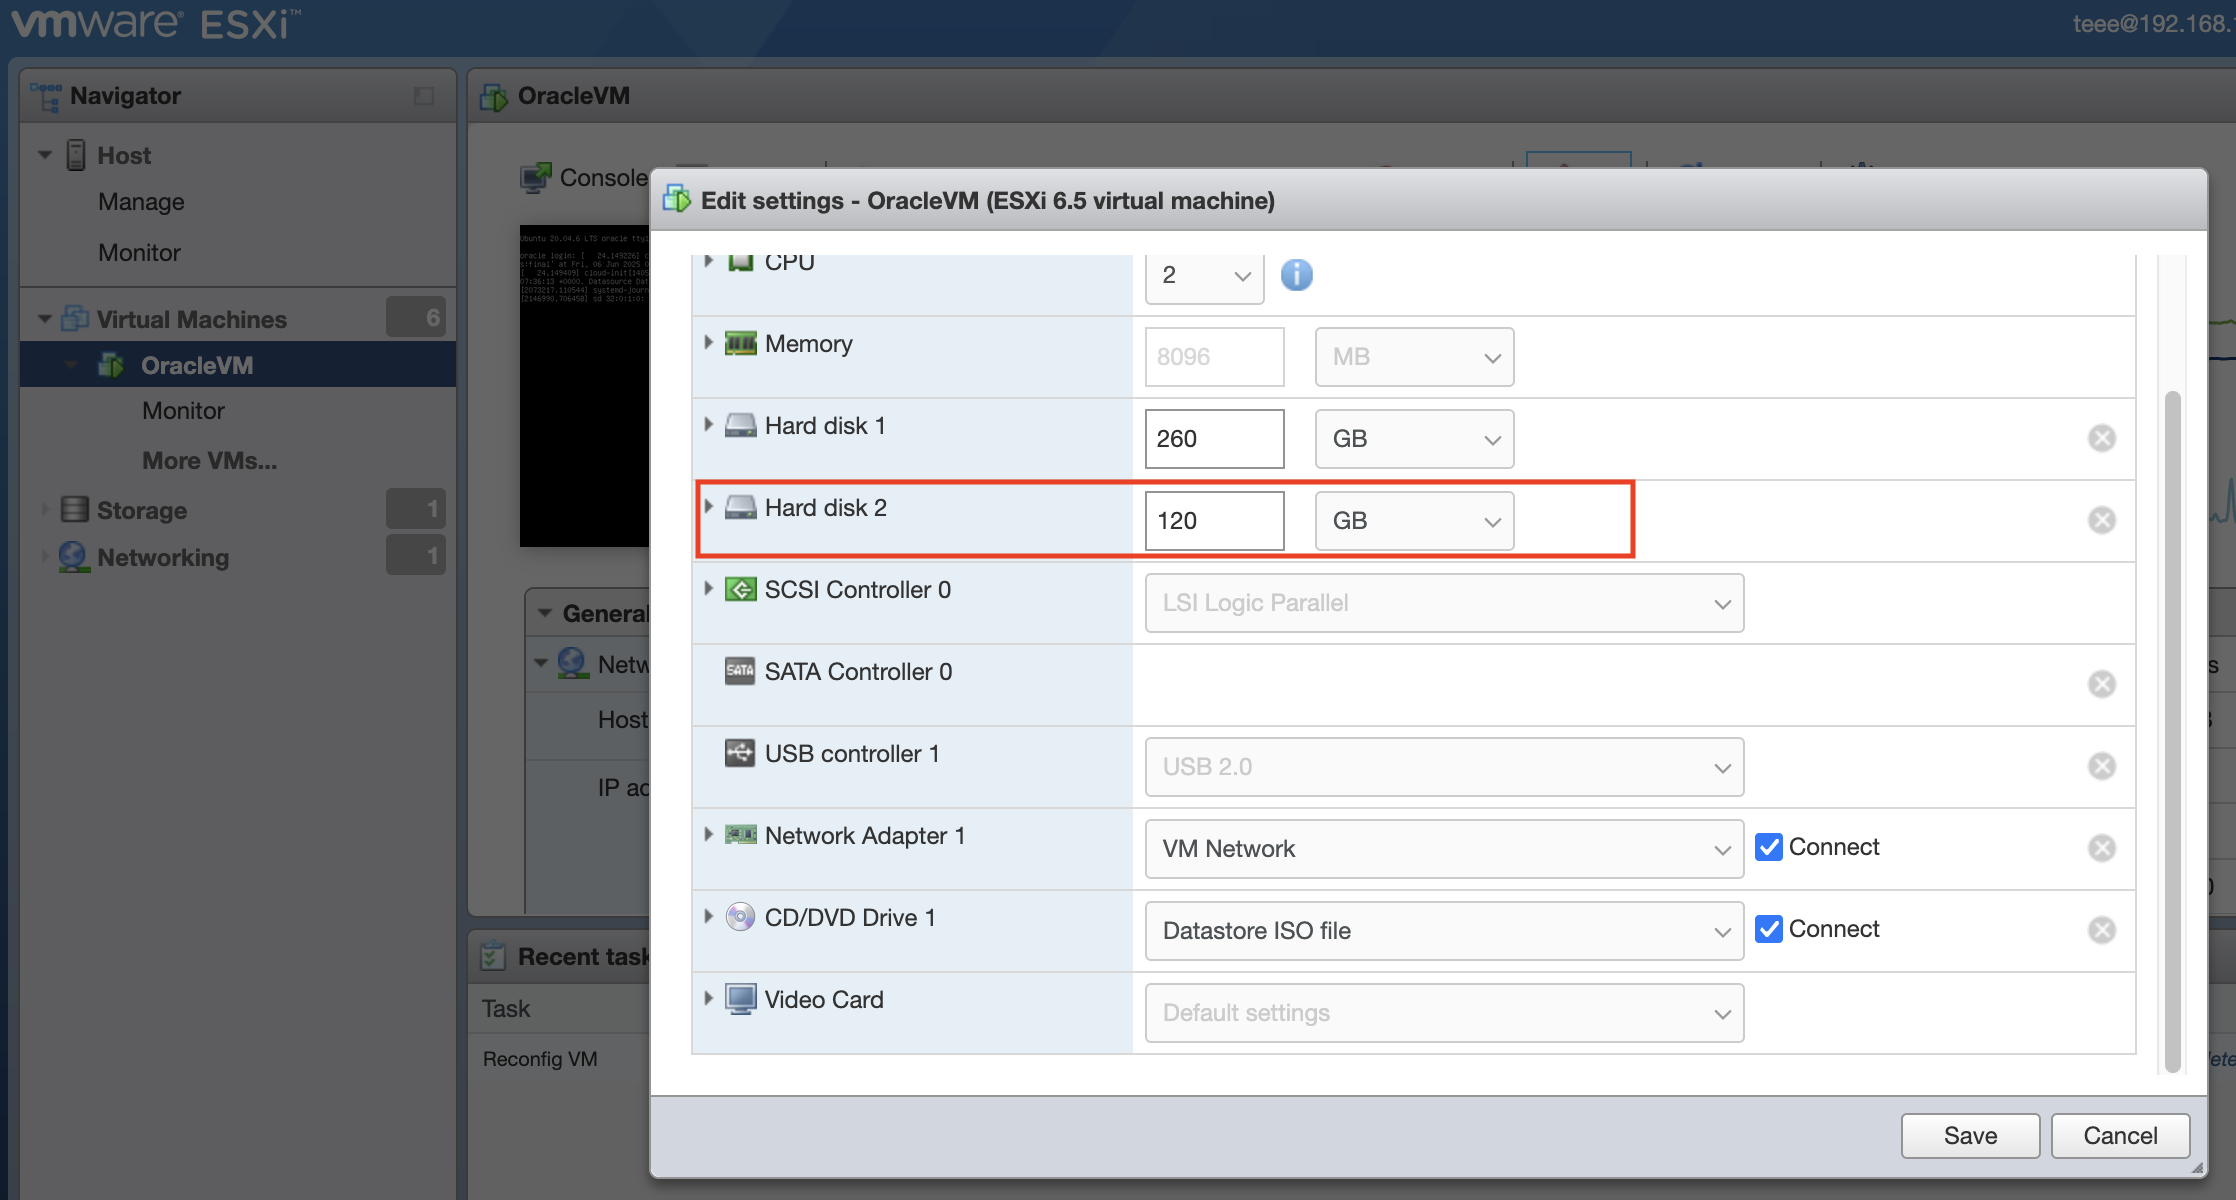
Task: Open More VMs... in Navigator
Action: [209, 460]
